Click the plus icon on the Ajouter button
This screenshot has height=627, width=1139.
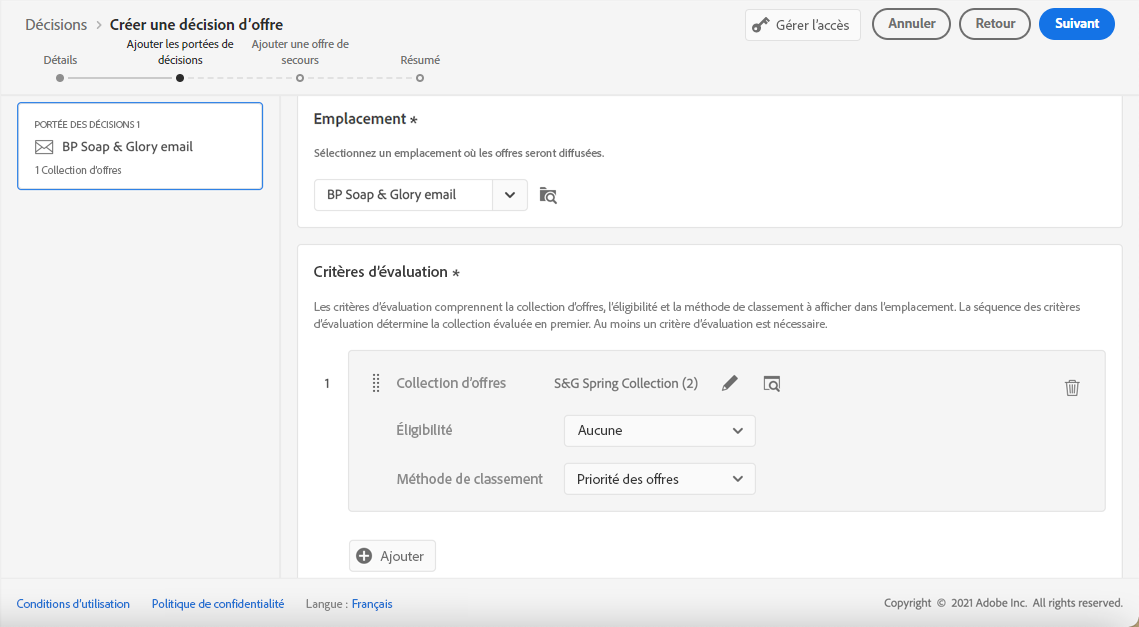[x=364, y=556]
